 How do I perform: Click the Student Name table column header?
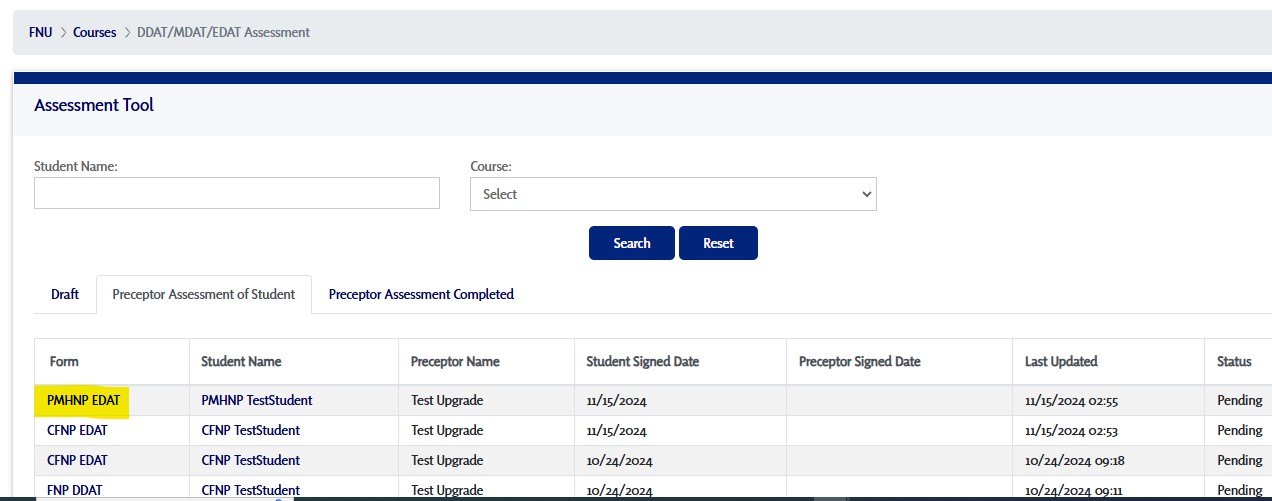(x=241, y=361)
